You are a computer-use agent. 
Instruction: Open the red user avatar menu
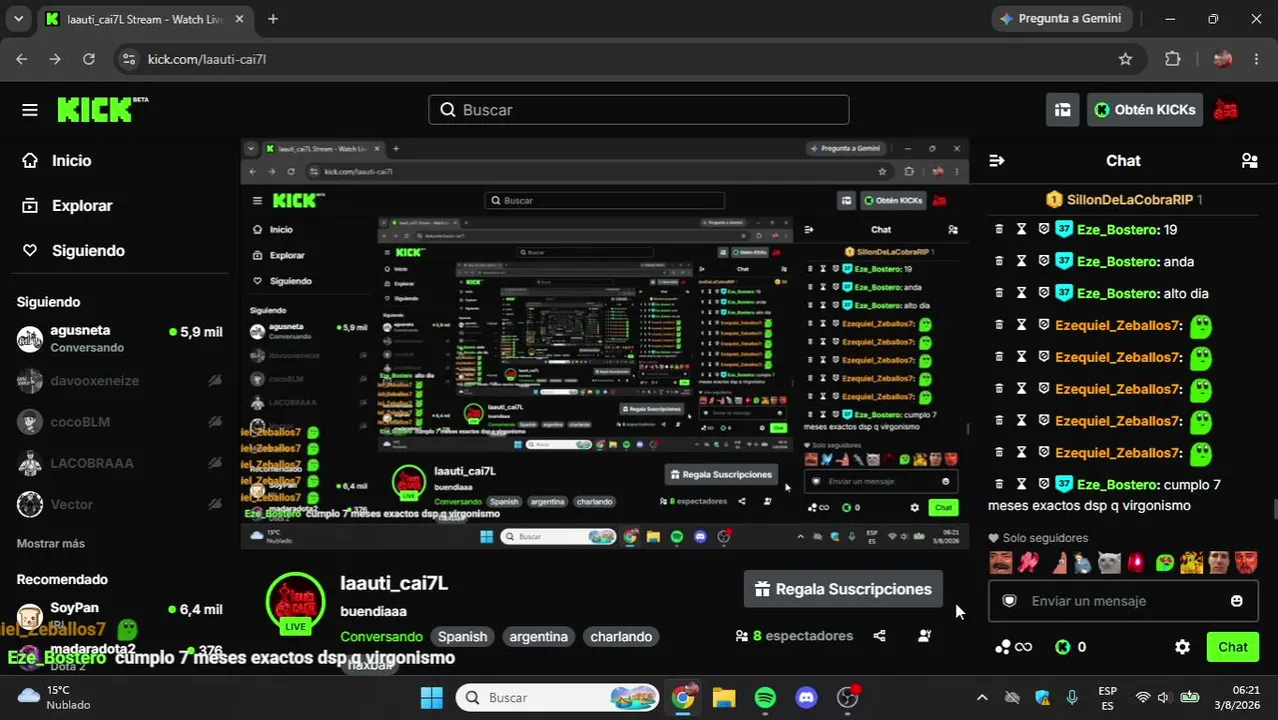[1226, 110]
